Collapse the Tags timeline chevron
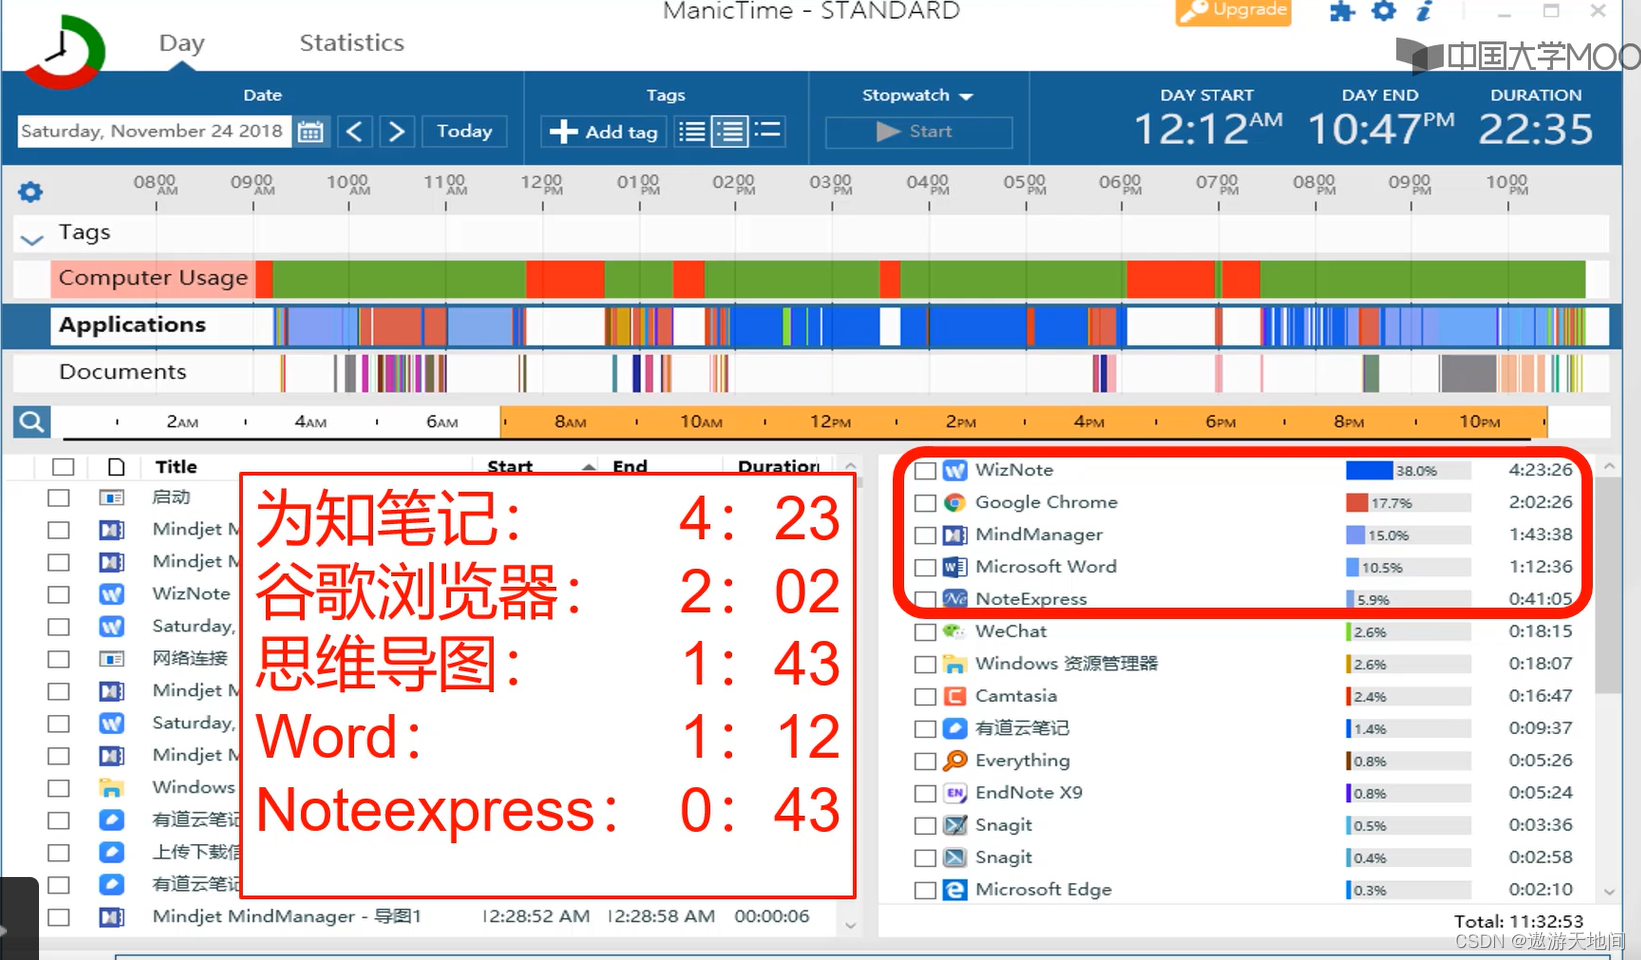The height and width of the screenshot is (960, 1641). point(32,238)
